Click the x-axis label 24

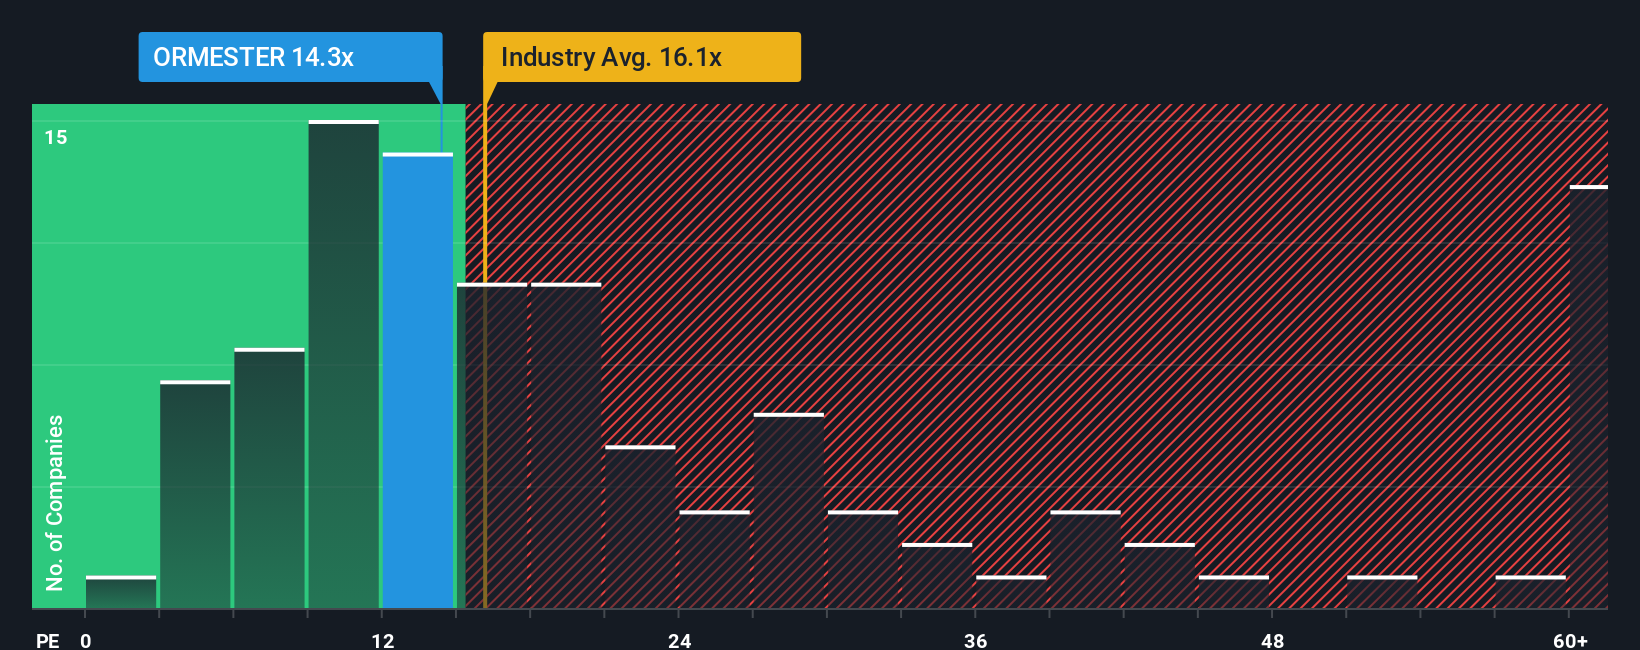[x=680, y=640]
